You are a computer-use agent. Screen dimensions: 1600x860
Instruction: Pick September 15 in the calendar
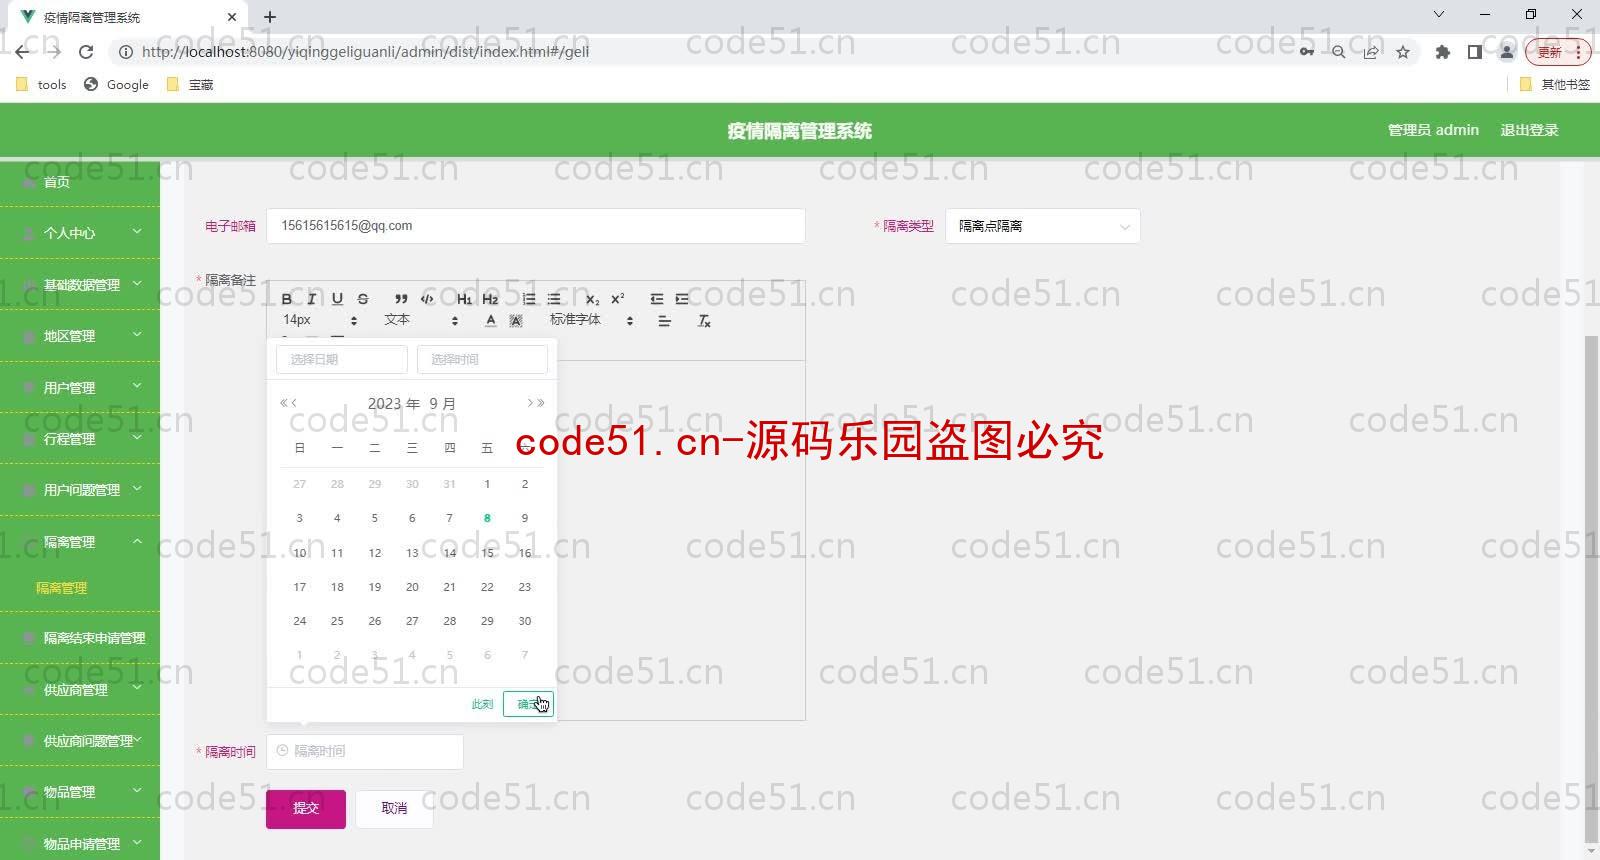tap(487, 553)
